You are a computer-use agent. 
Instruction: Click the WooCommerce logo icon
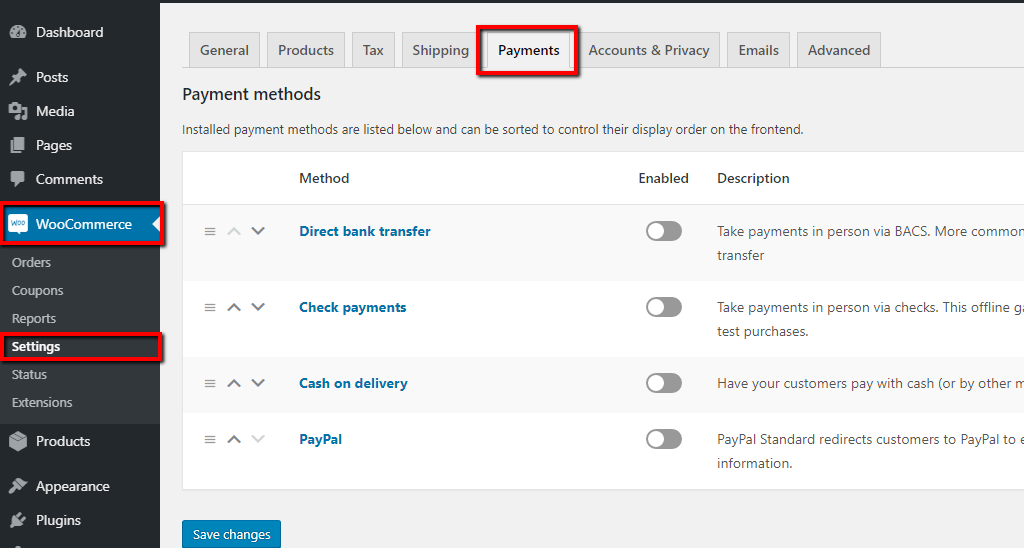(18, 224)
